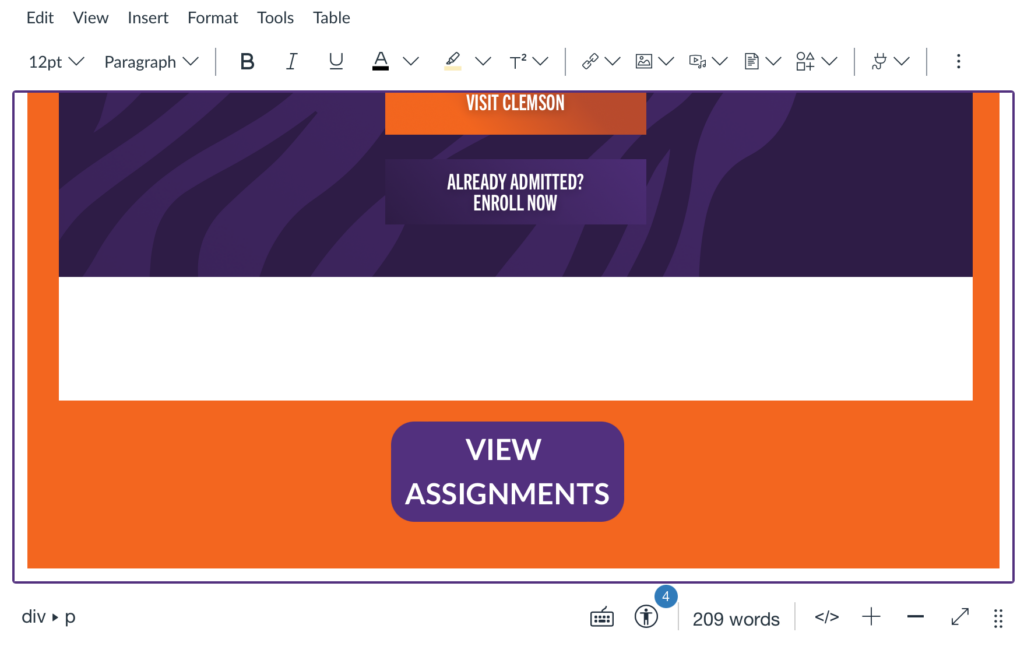
Task: Toggle underline formatting
Action: (x=336, y=61)
